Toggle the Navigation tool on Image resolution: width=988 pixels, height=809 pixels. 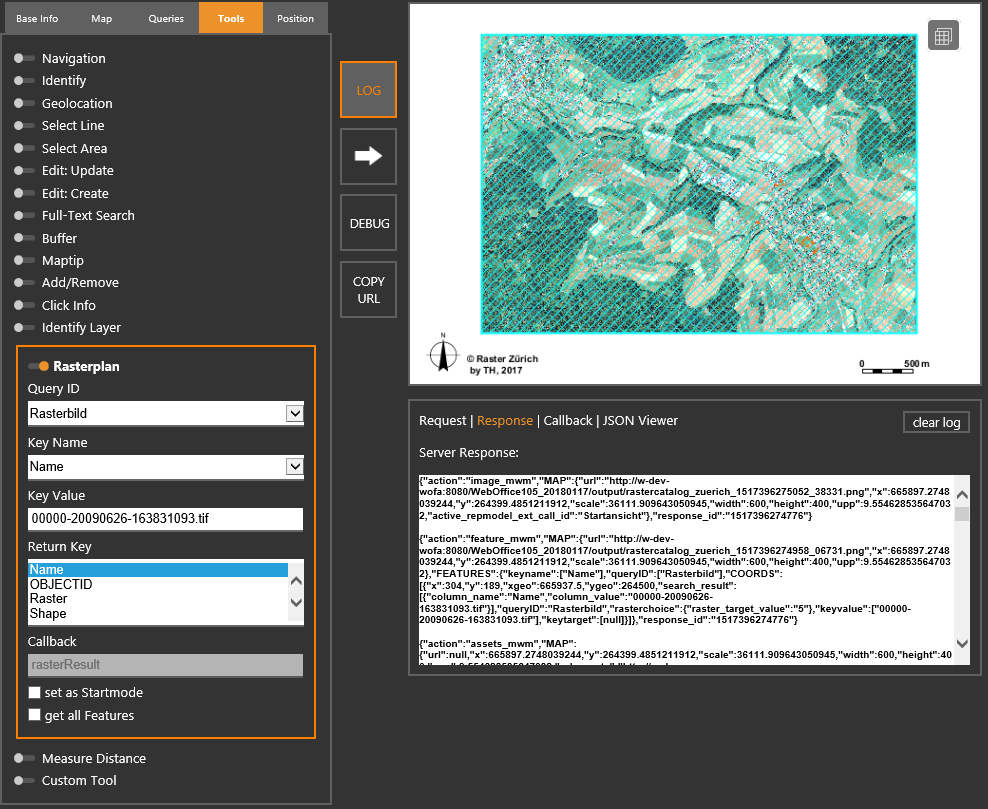click(x=22, y=58)
